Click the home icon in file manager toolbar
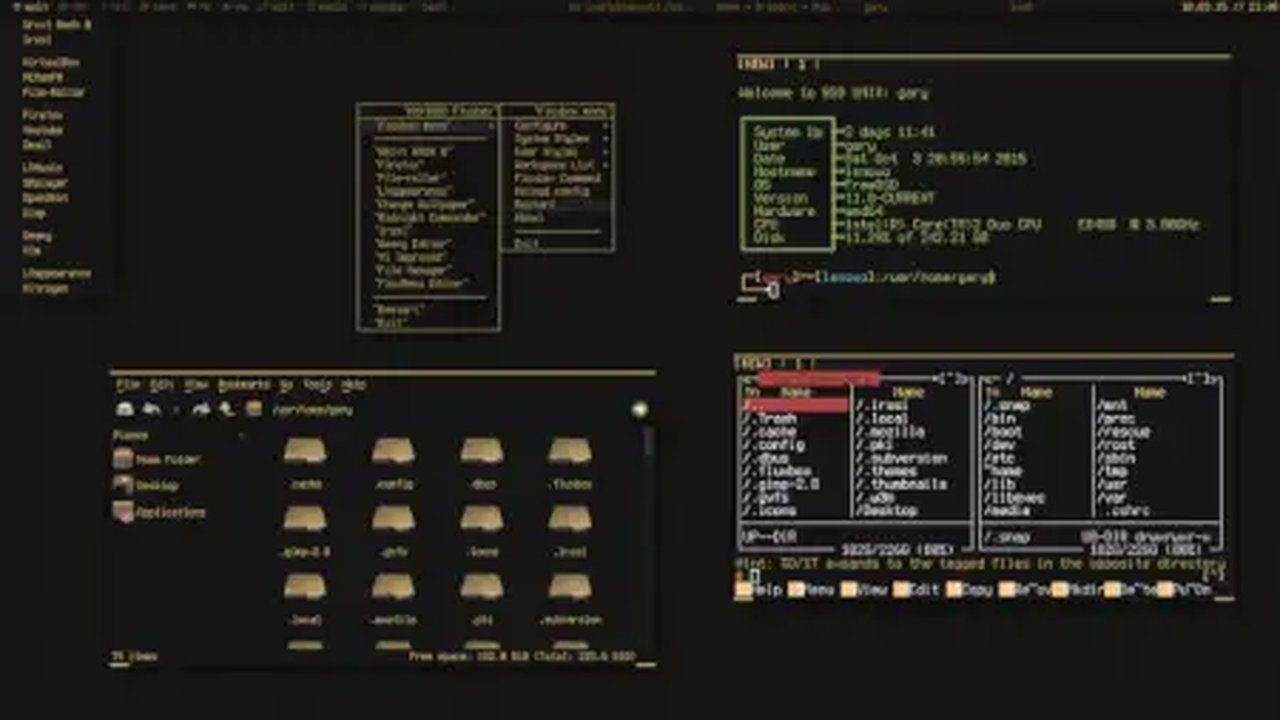 pos(254,409)
